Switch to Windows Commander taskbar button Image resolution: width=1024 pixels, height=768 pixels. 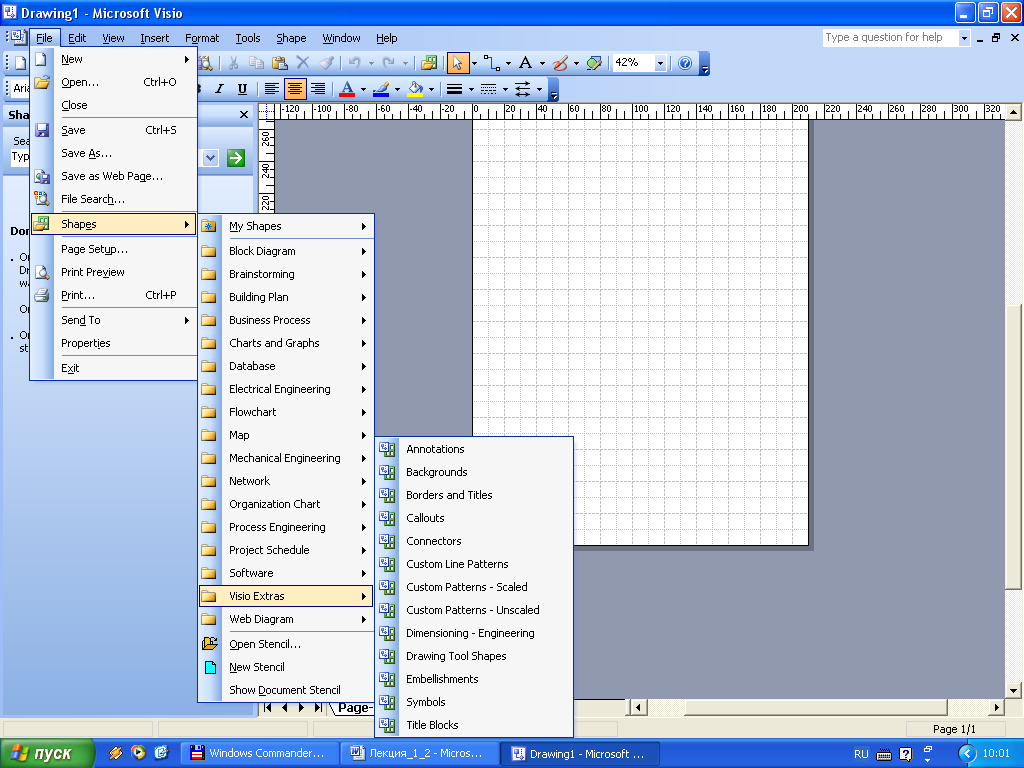[259, 754]
